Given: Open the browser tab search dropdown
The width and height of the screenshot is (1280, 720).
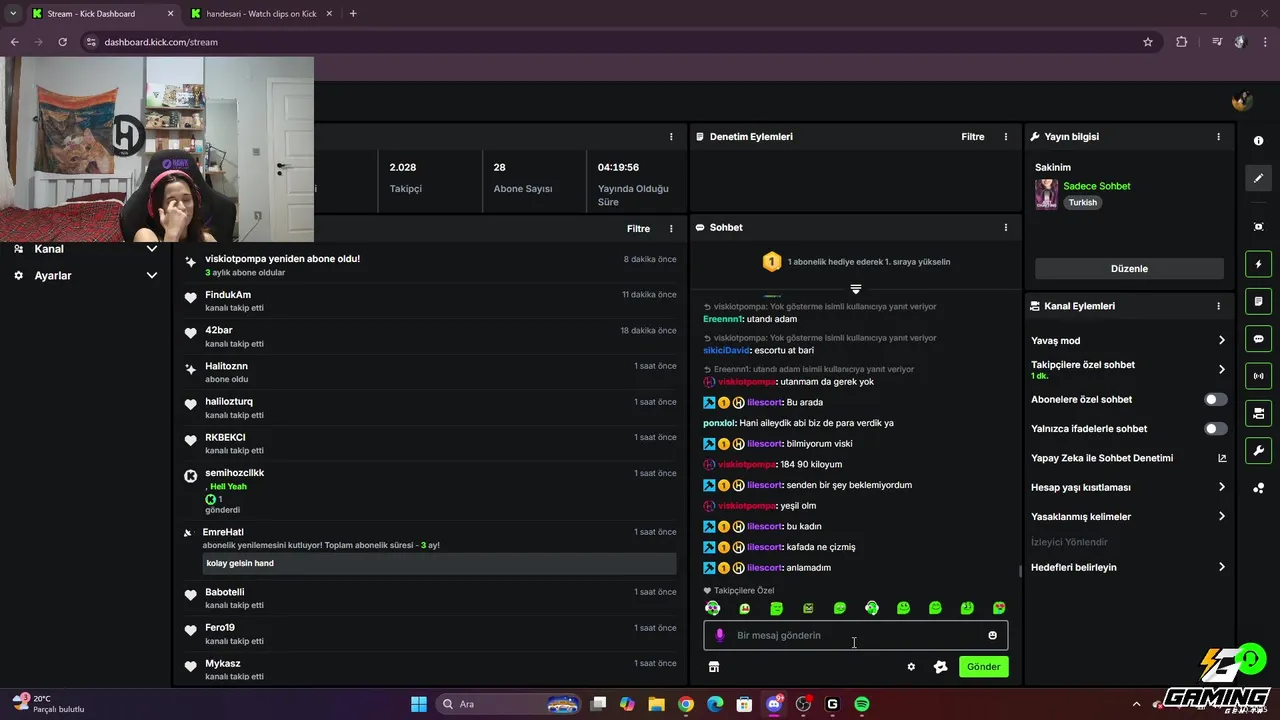Looking at the screenshot, I should 13,14.
